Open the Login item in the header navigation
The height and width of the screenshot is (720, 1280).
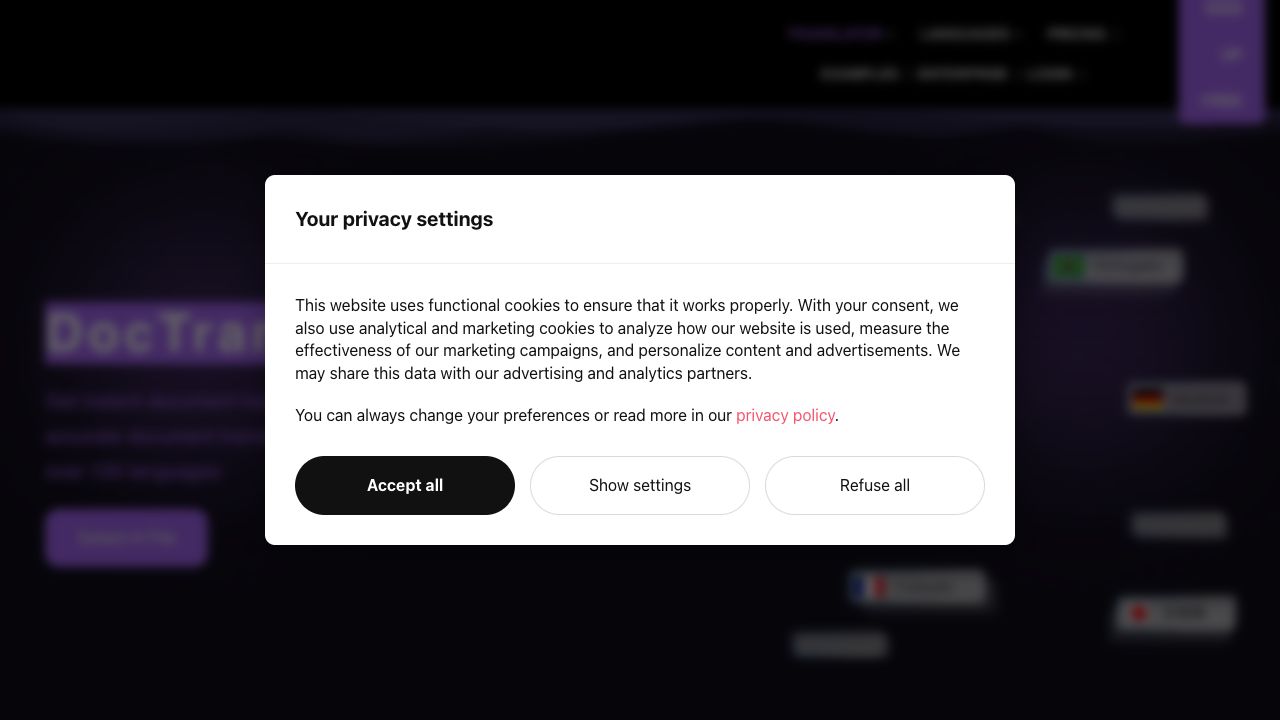(x=1051, y=73)
